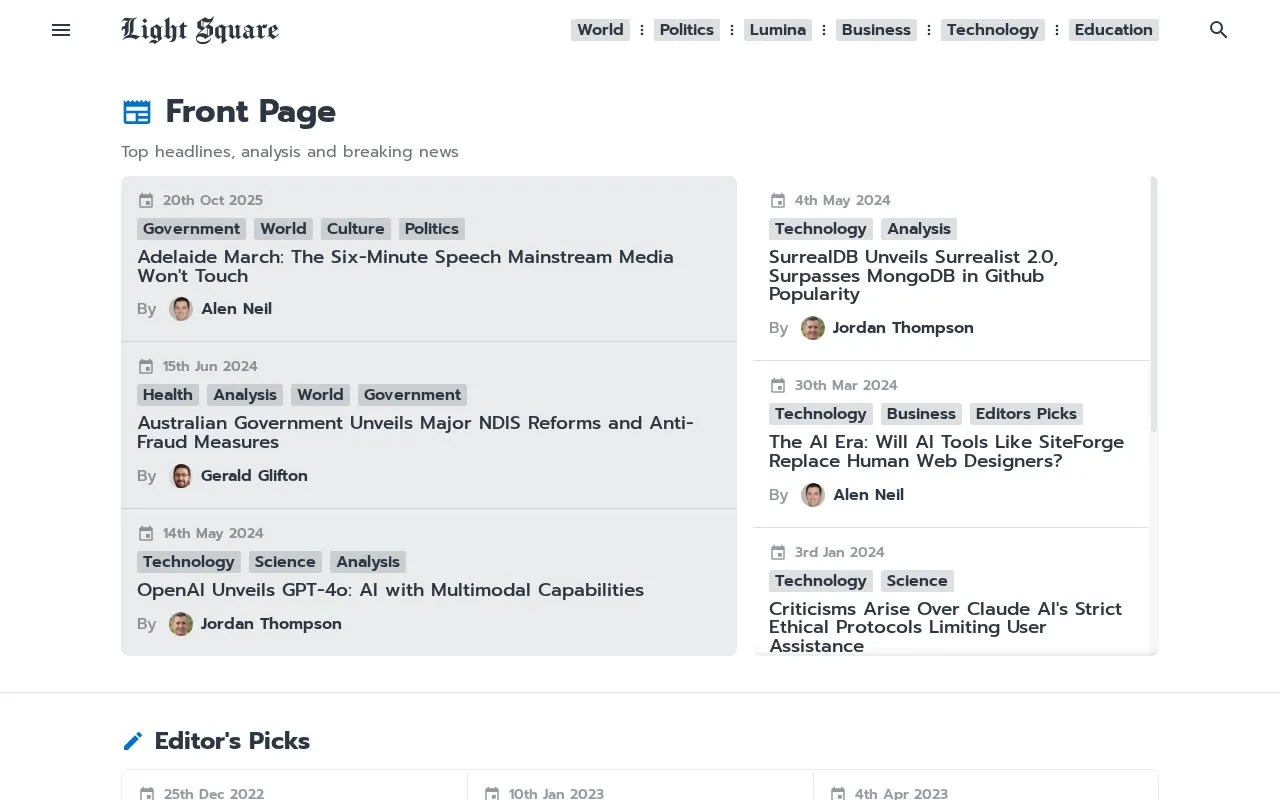This screenshot has width=1280, height=800.
Task: Click Health tag on NDIS article
Action: coord(168,395)
